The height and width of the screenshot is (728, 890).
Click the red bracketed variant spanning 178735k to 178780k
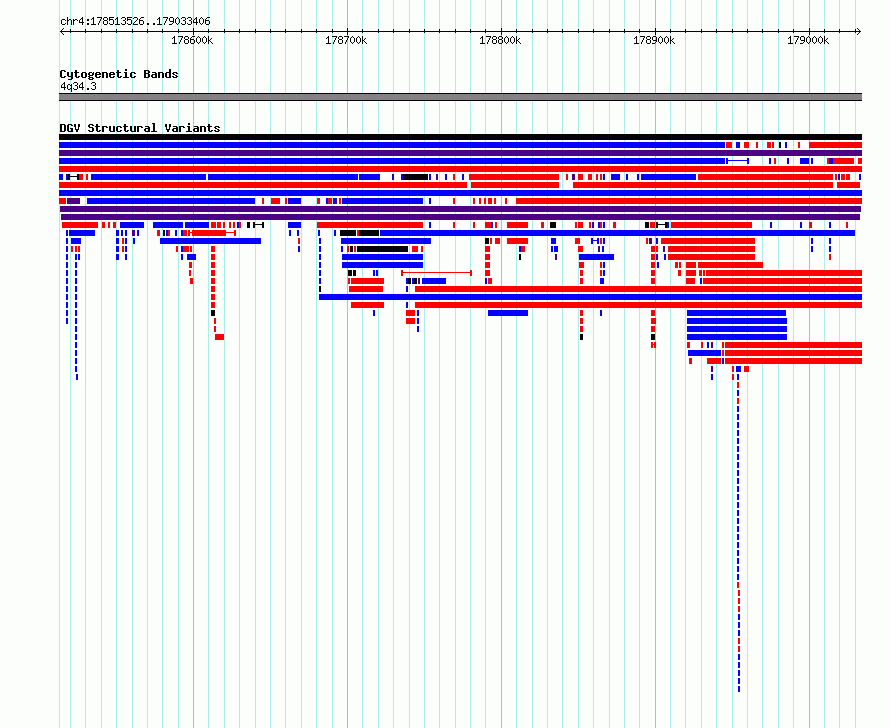click(x=436, y=273)
